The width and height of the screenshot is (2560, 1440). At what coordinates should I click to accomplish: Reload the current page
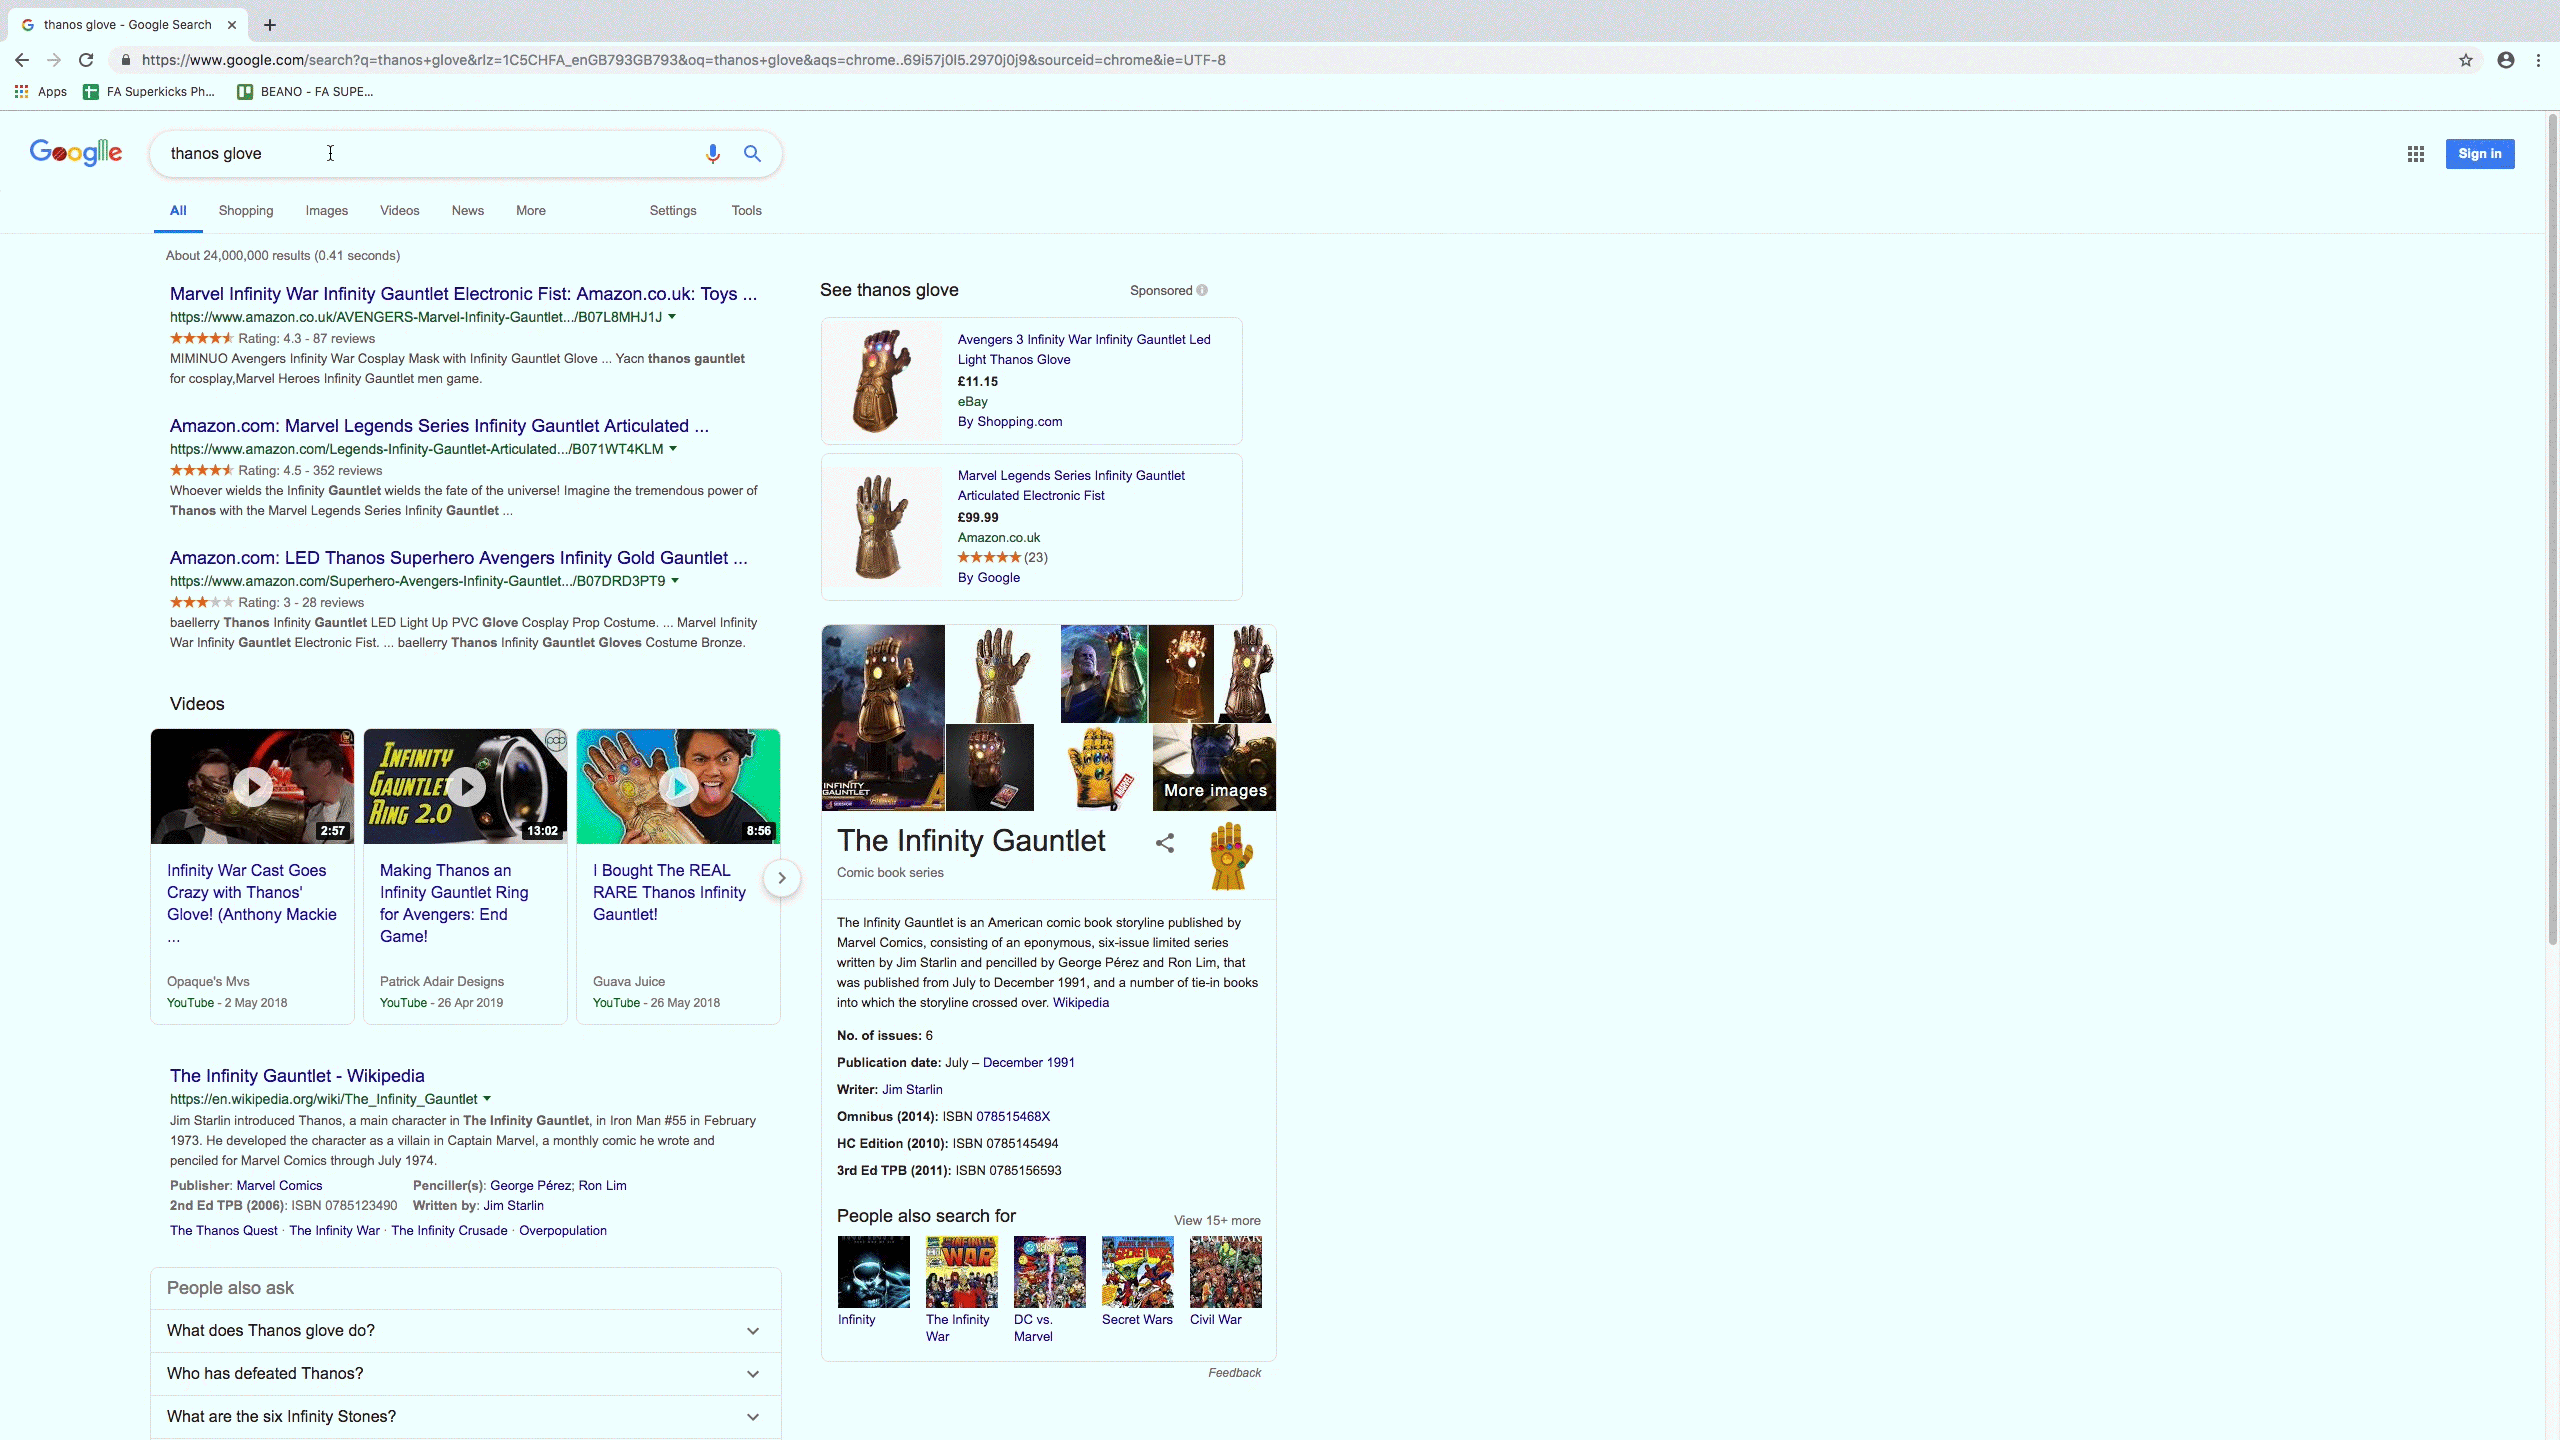pyautogui.click(x=86, y=60)
